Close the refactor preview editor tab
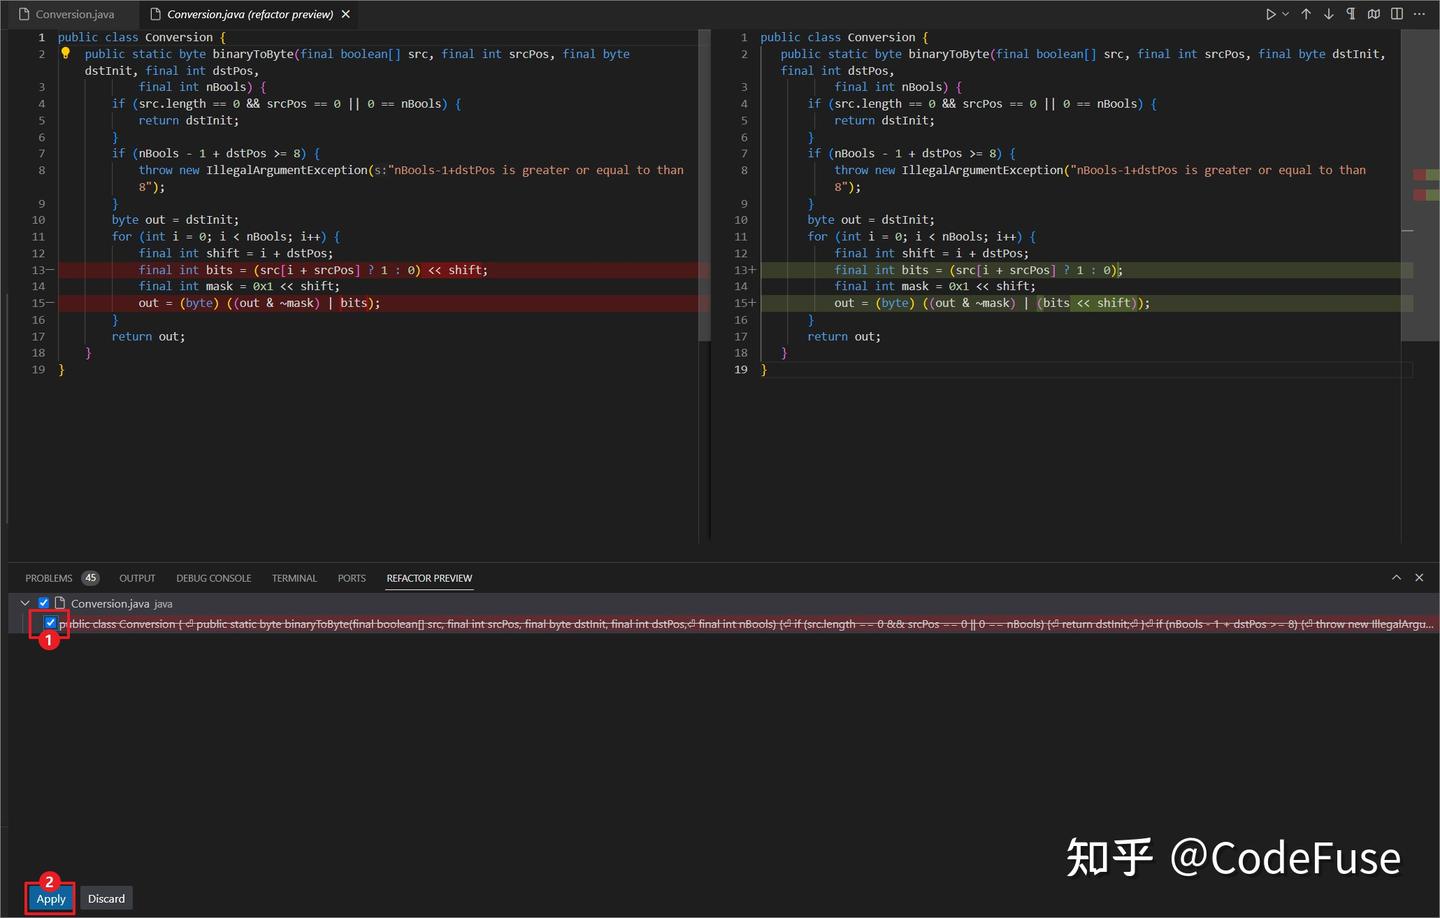Image resolution: width=1440 pixels, height=918 pixels. click(x=345, y=14)
